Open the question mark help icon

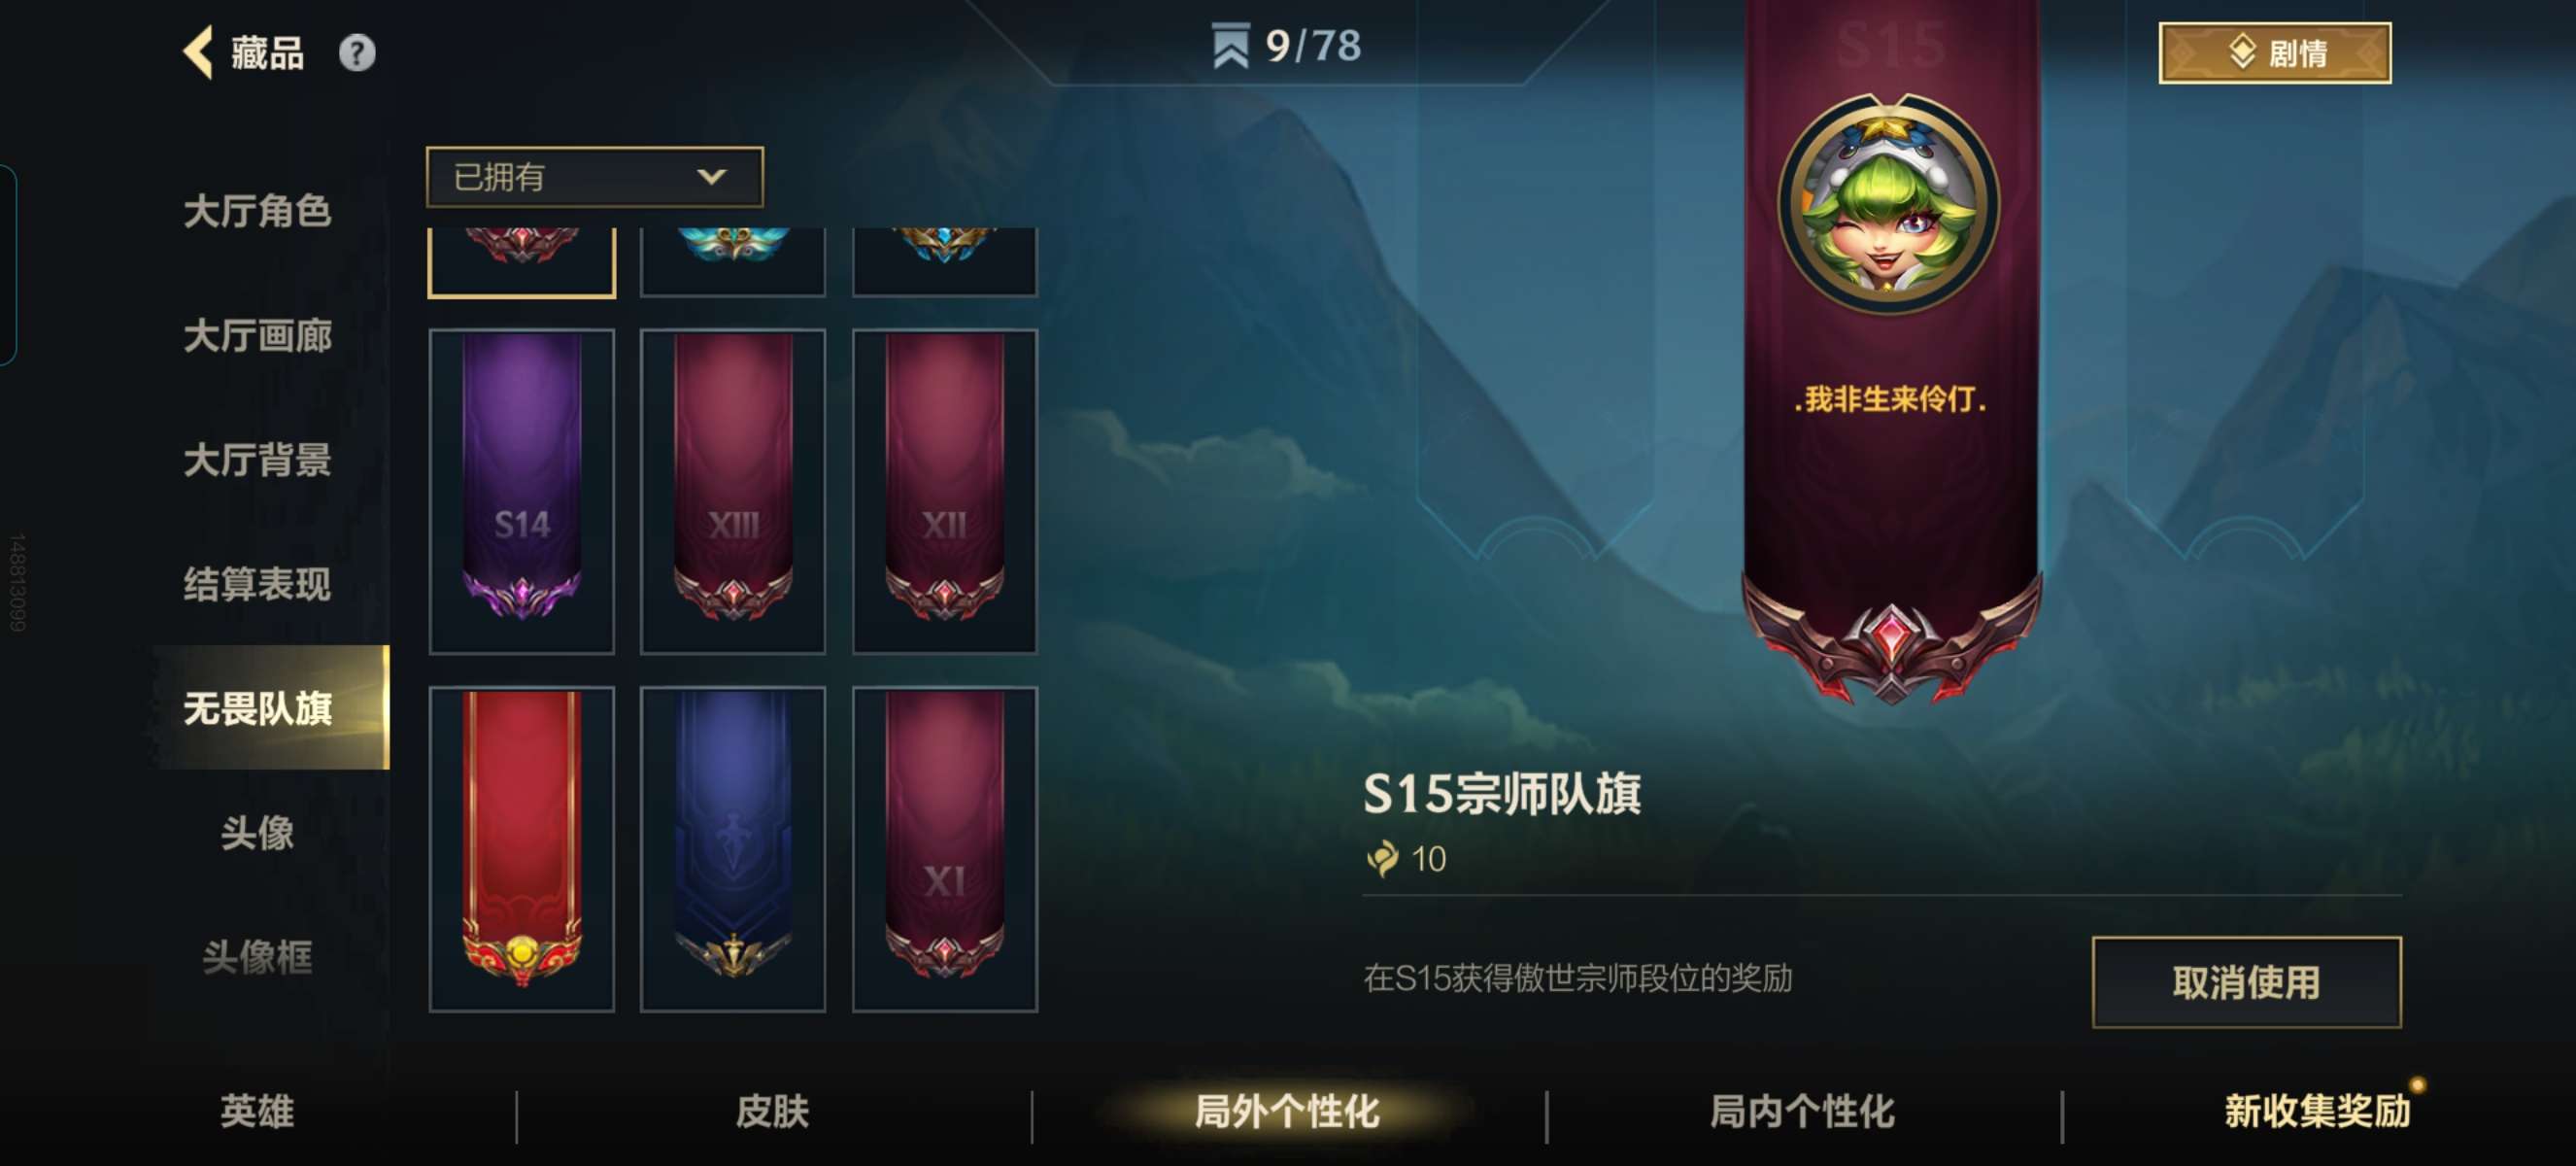point(357,53)
